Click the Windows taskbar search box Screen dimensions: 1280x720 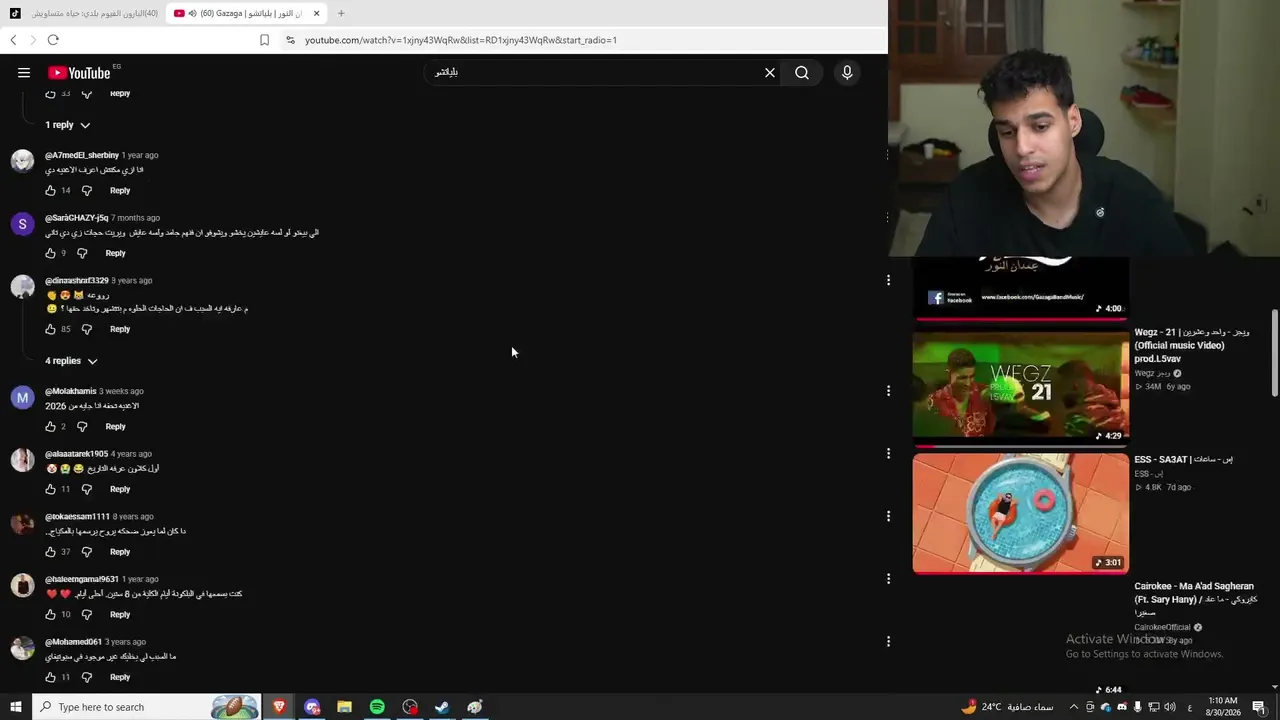click(147, 707)
